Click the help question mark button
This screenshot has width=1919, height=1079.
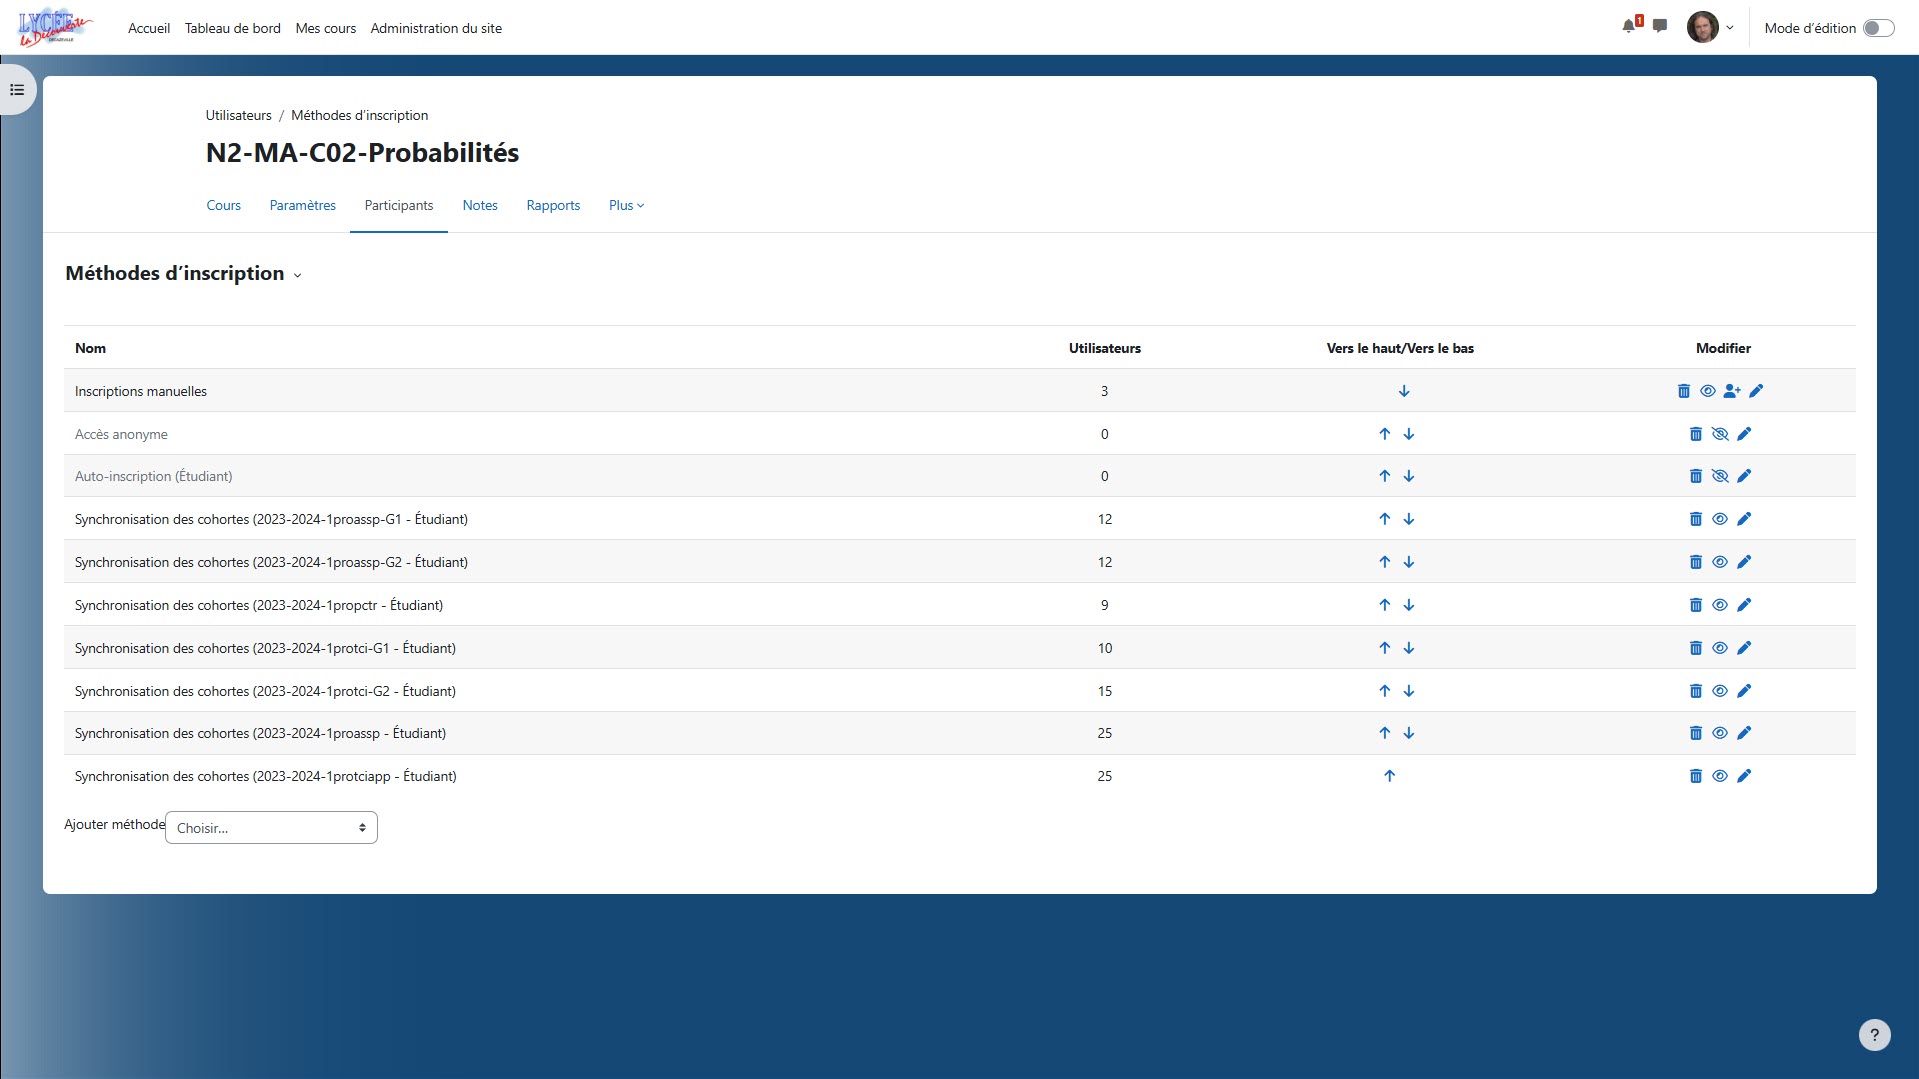1874,1034
